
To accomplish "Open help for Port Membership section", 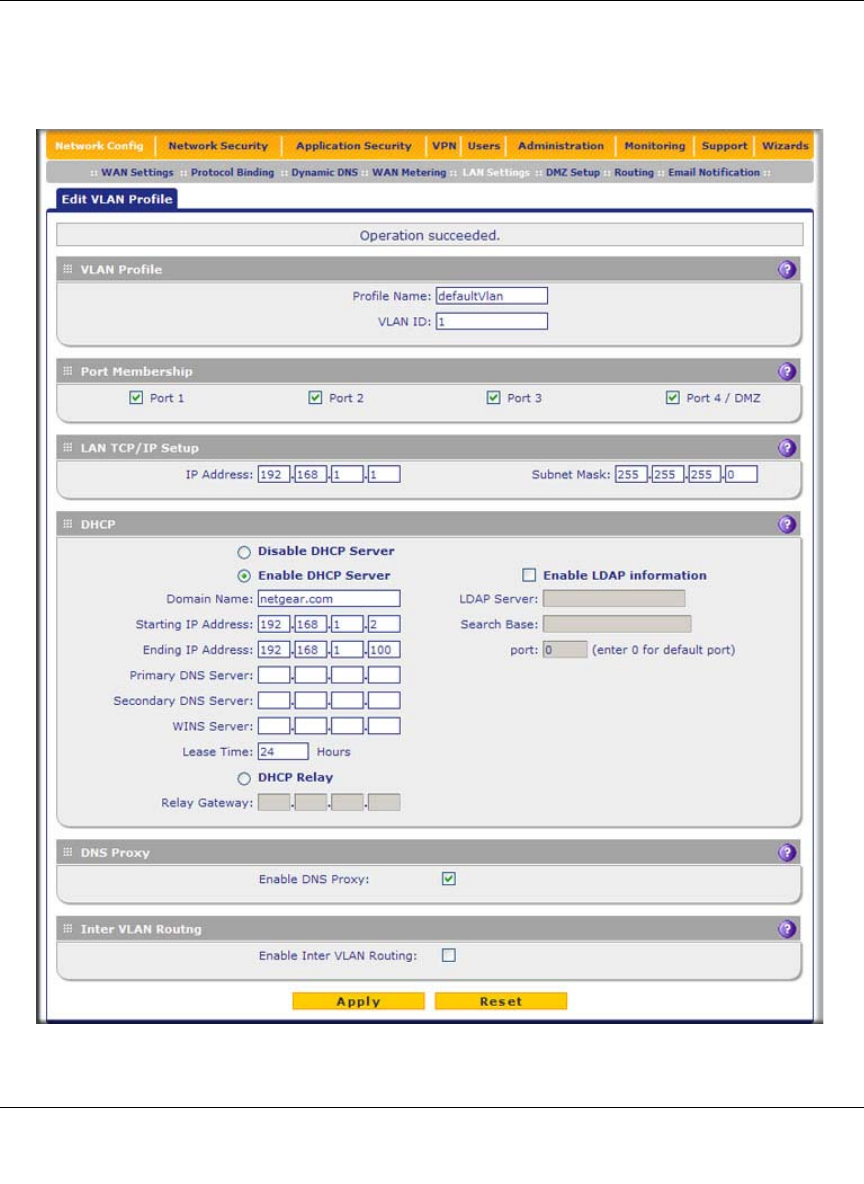I will click(786, 372).
